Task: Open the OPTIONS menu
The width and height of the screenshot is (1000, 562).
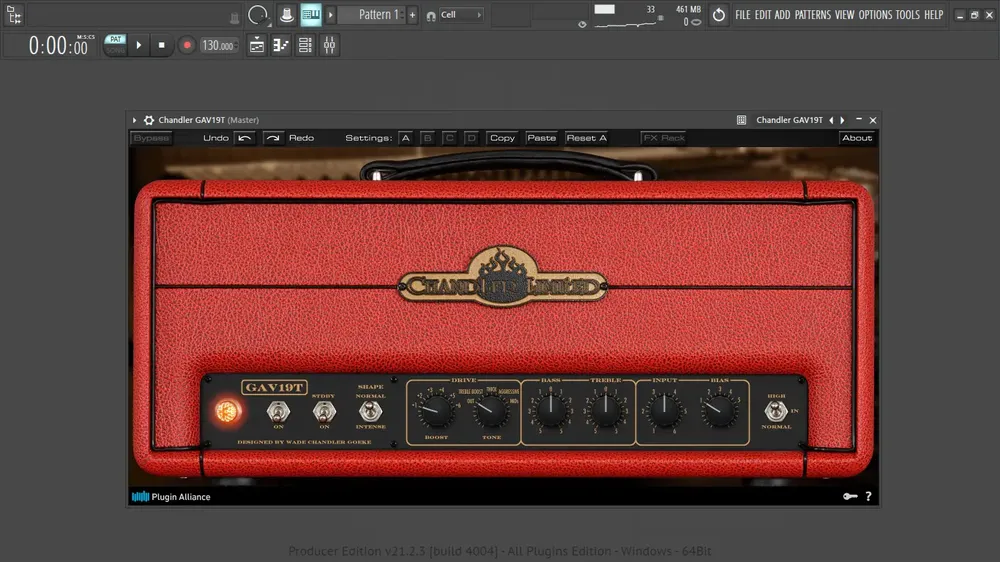Action: tap(875, 15)
